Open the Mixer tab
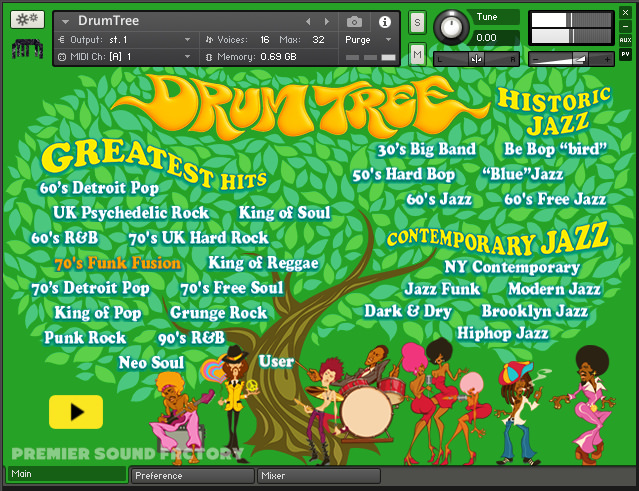The image size is (639, 491). [319, 476]
